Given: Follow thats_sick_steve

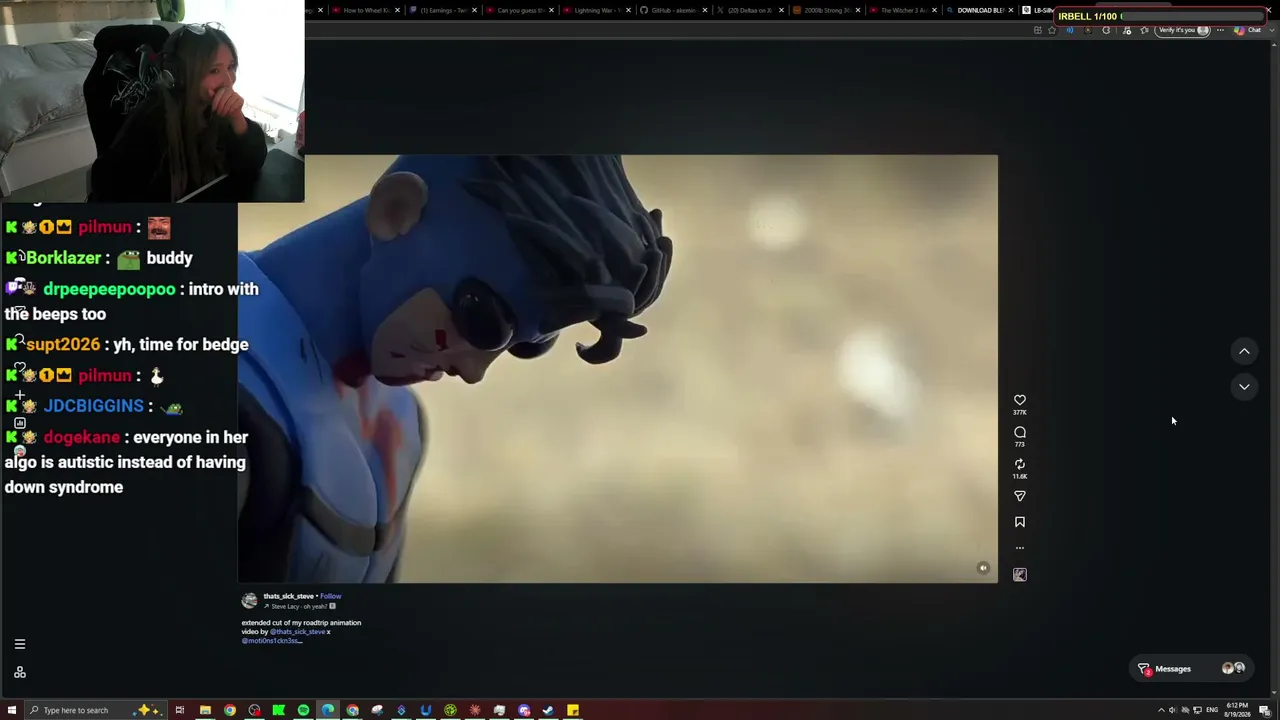Looking at the screenshot, I should [x=331, y=596].
